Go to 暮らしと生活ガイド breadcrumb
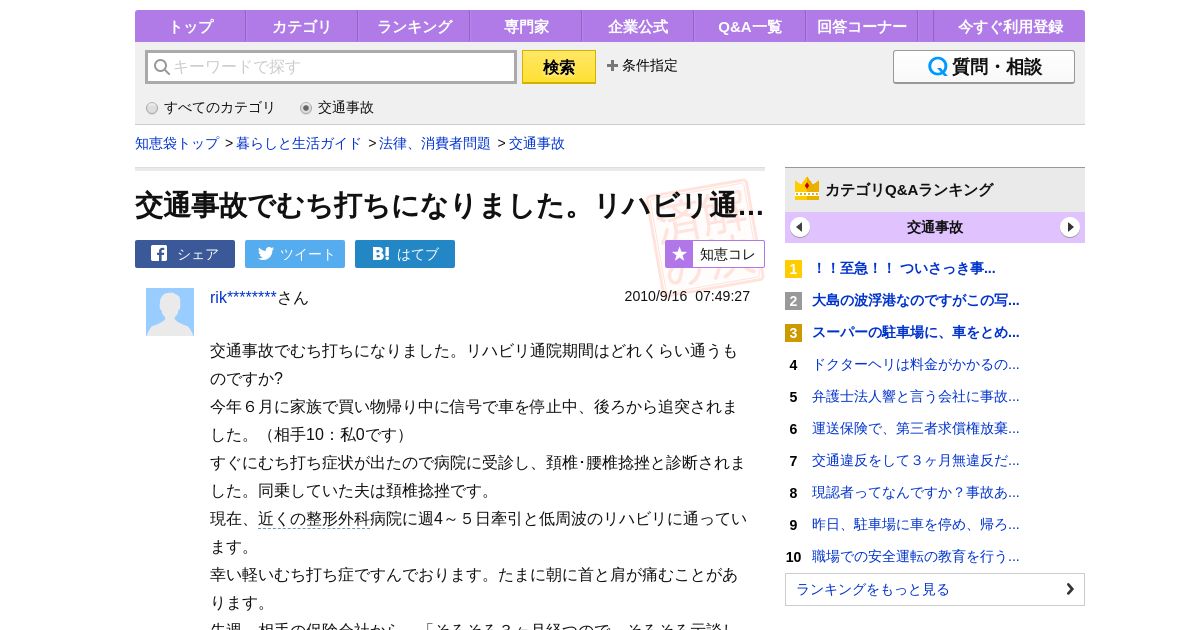 (299, 143)
